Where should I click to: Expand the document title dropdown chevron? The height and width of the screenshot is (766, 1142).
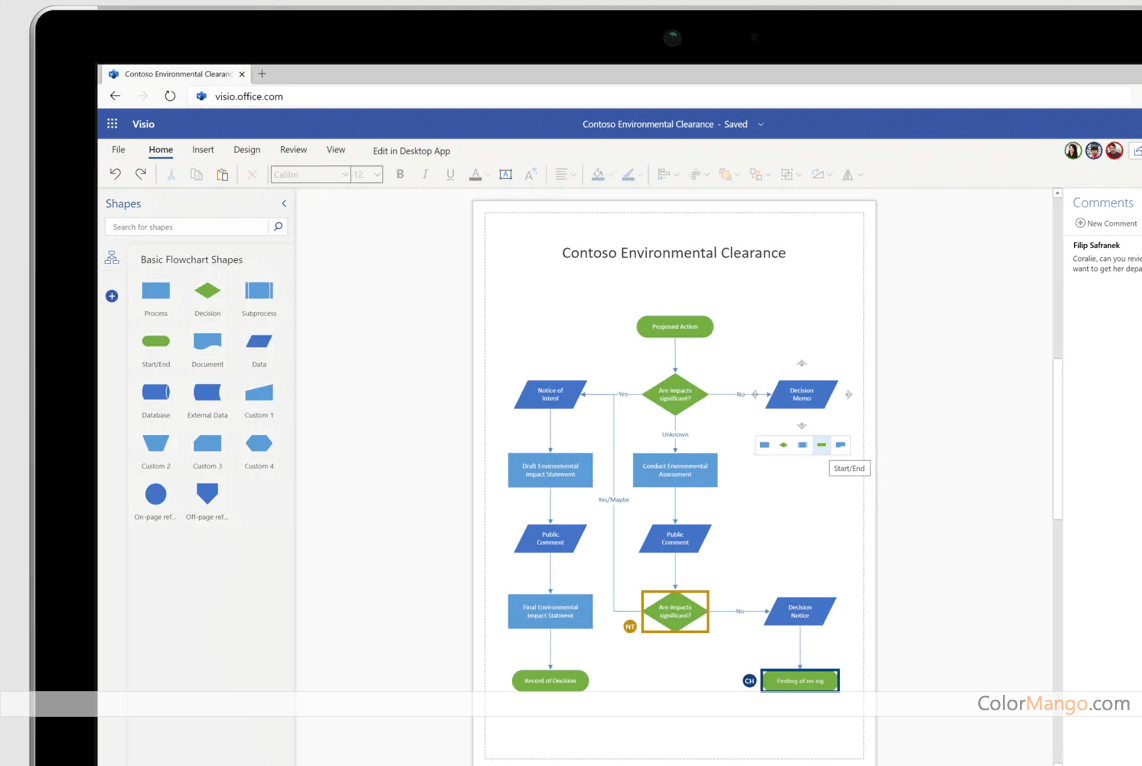click(761, 125)
